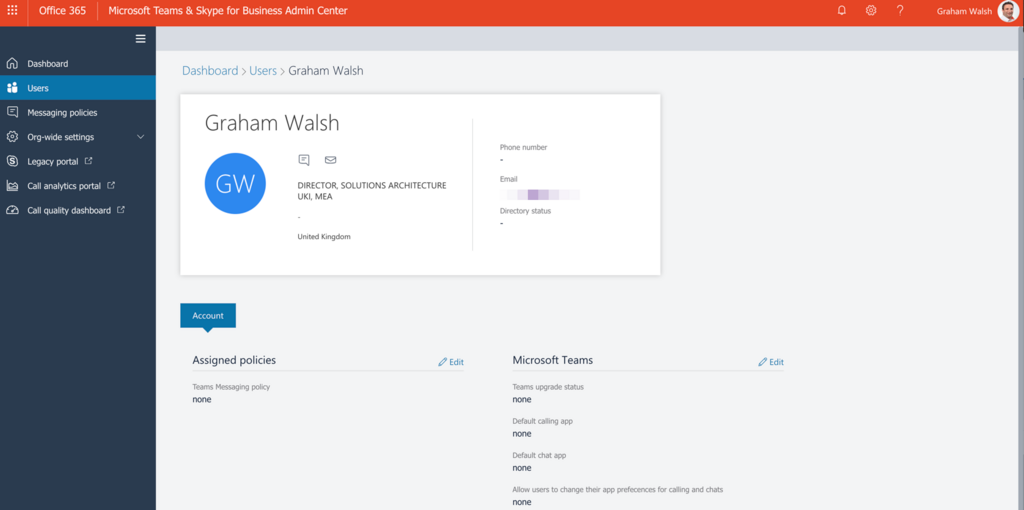Open the Office 365 app launcher grid
This screenshot has width=1024, height=510.
click(12, 10)
